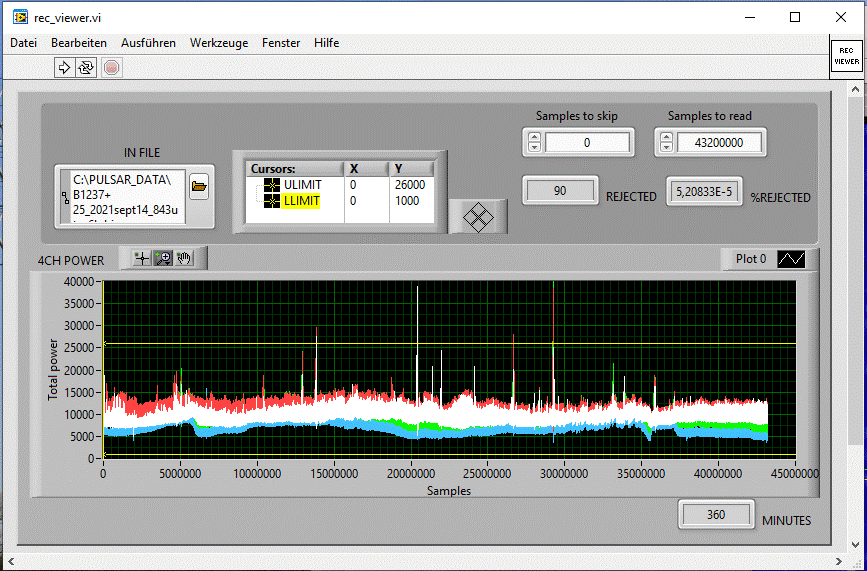Open the Werkzeuge menu
The image size is (867, 571).
point(219,43)
